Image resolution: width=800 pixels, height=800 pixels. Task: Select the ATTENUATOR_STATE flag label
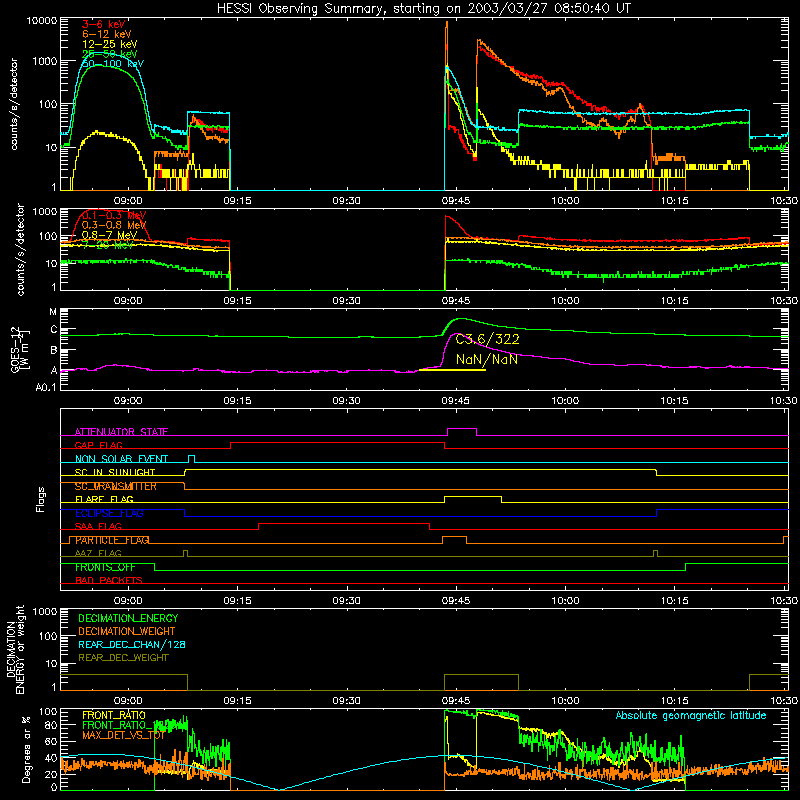[x=121, y=432]
